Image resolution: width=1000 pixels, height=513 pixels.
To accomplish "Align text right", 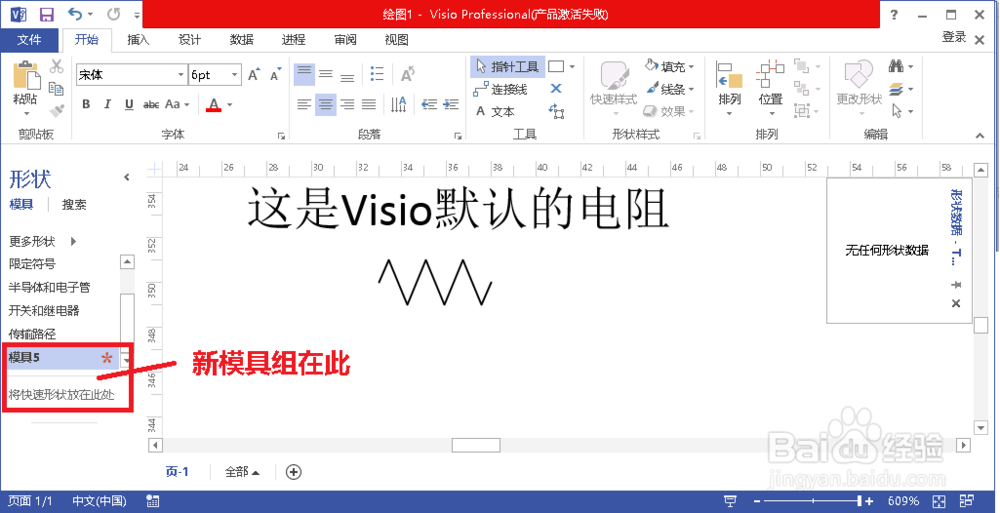I will coord(347,103).
